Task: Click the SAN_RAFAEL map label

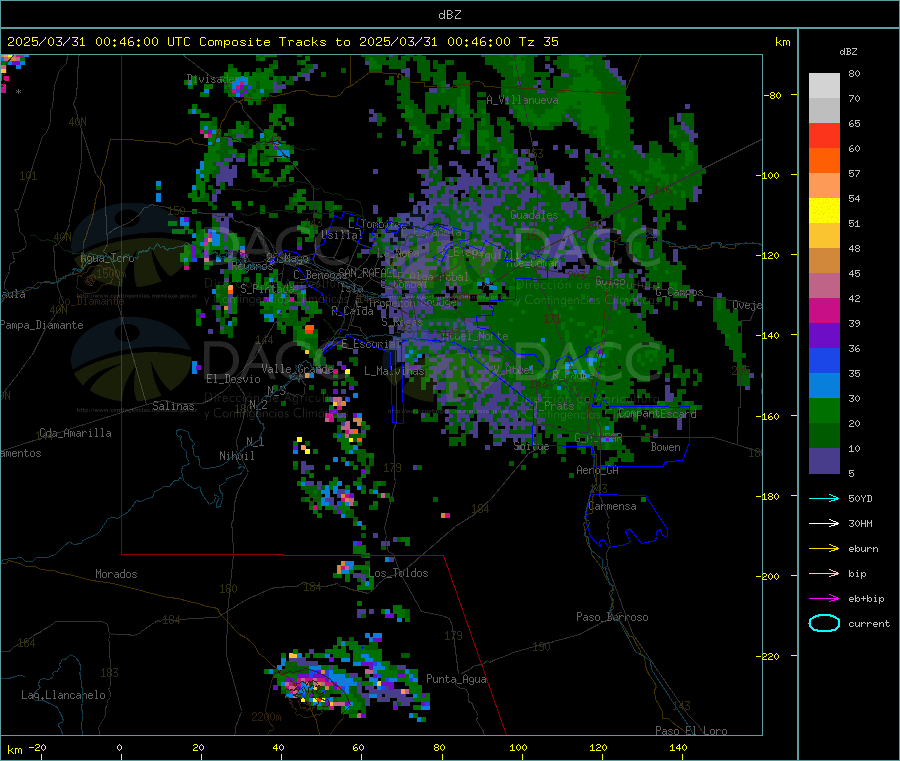Action: [366, 272]
